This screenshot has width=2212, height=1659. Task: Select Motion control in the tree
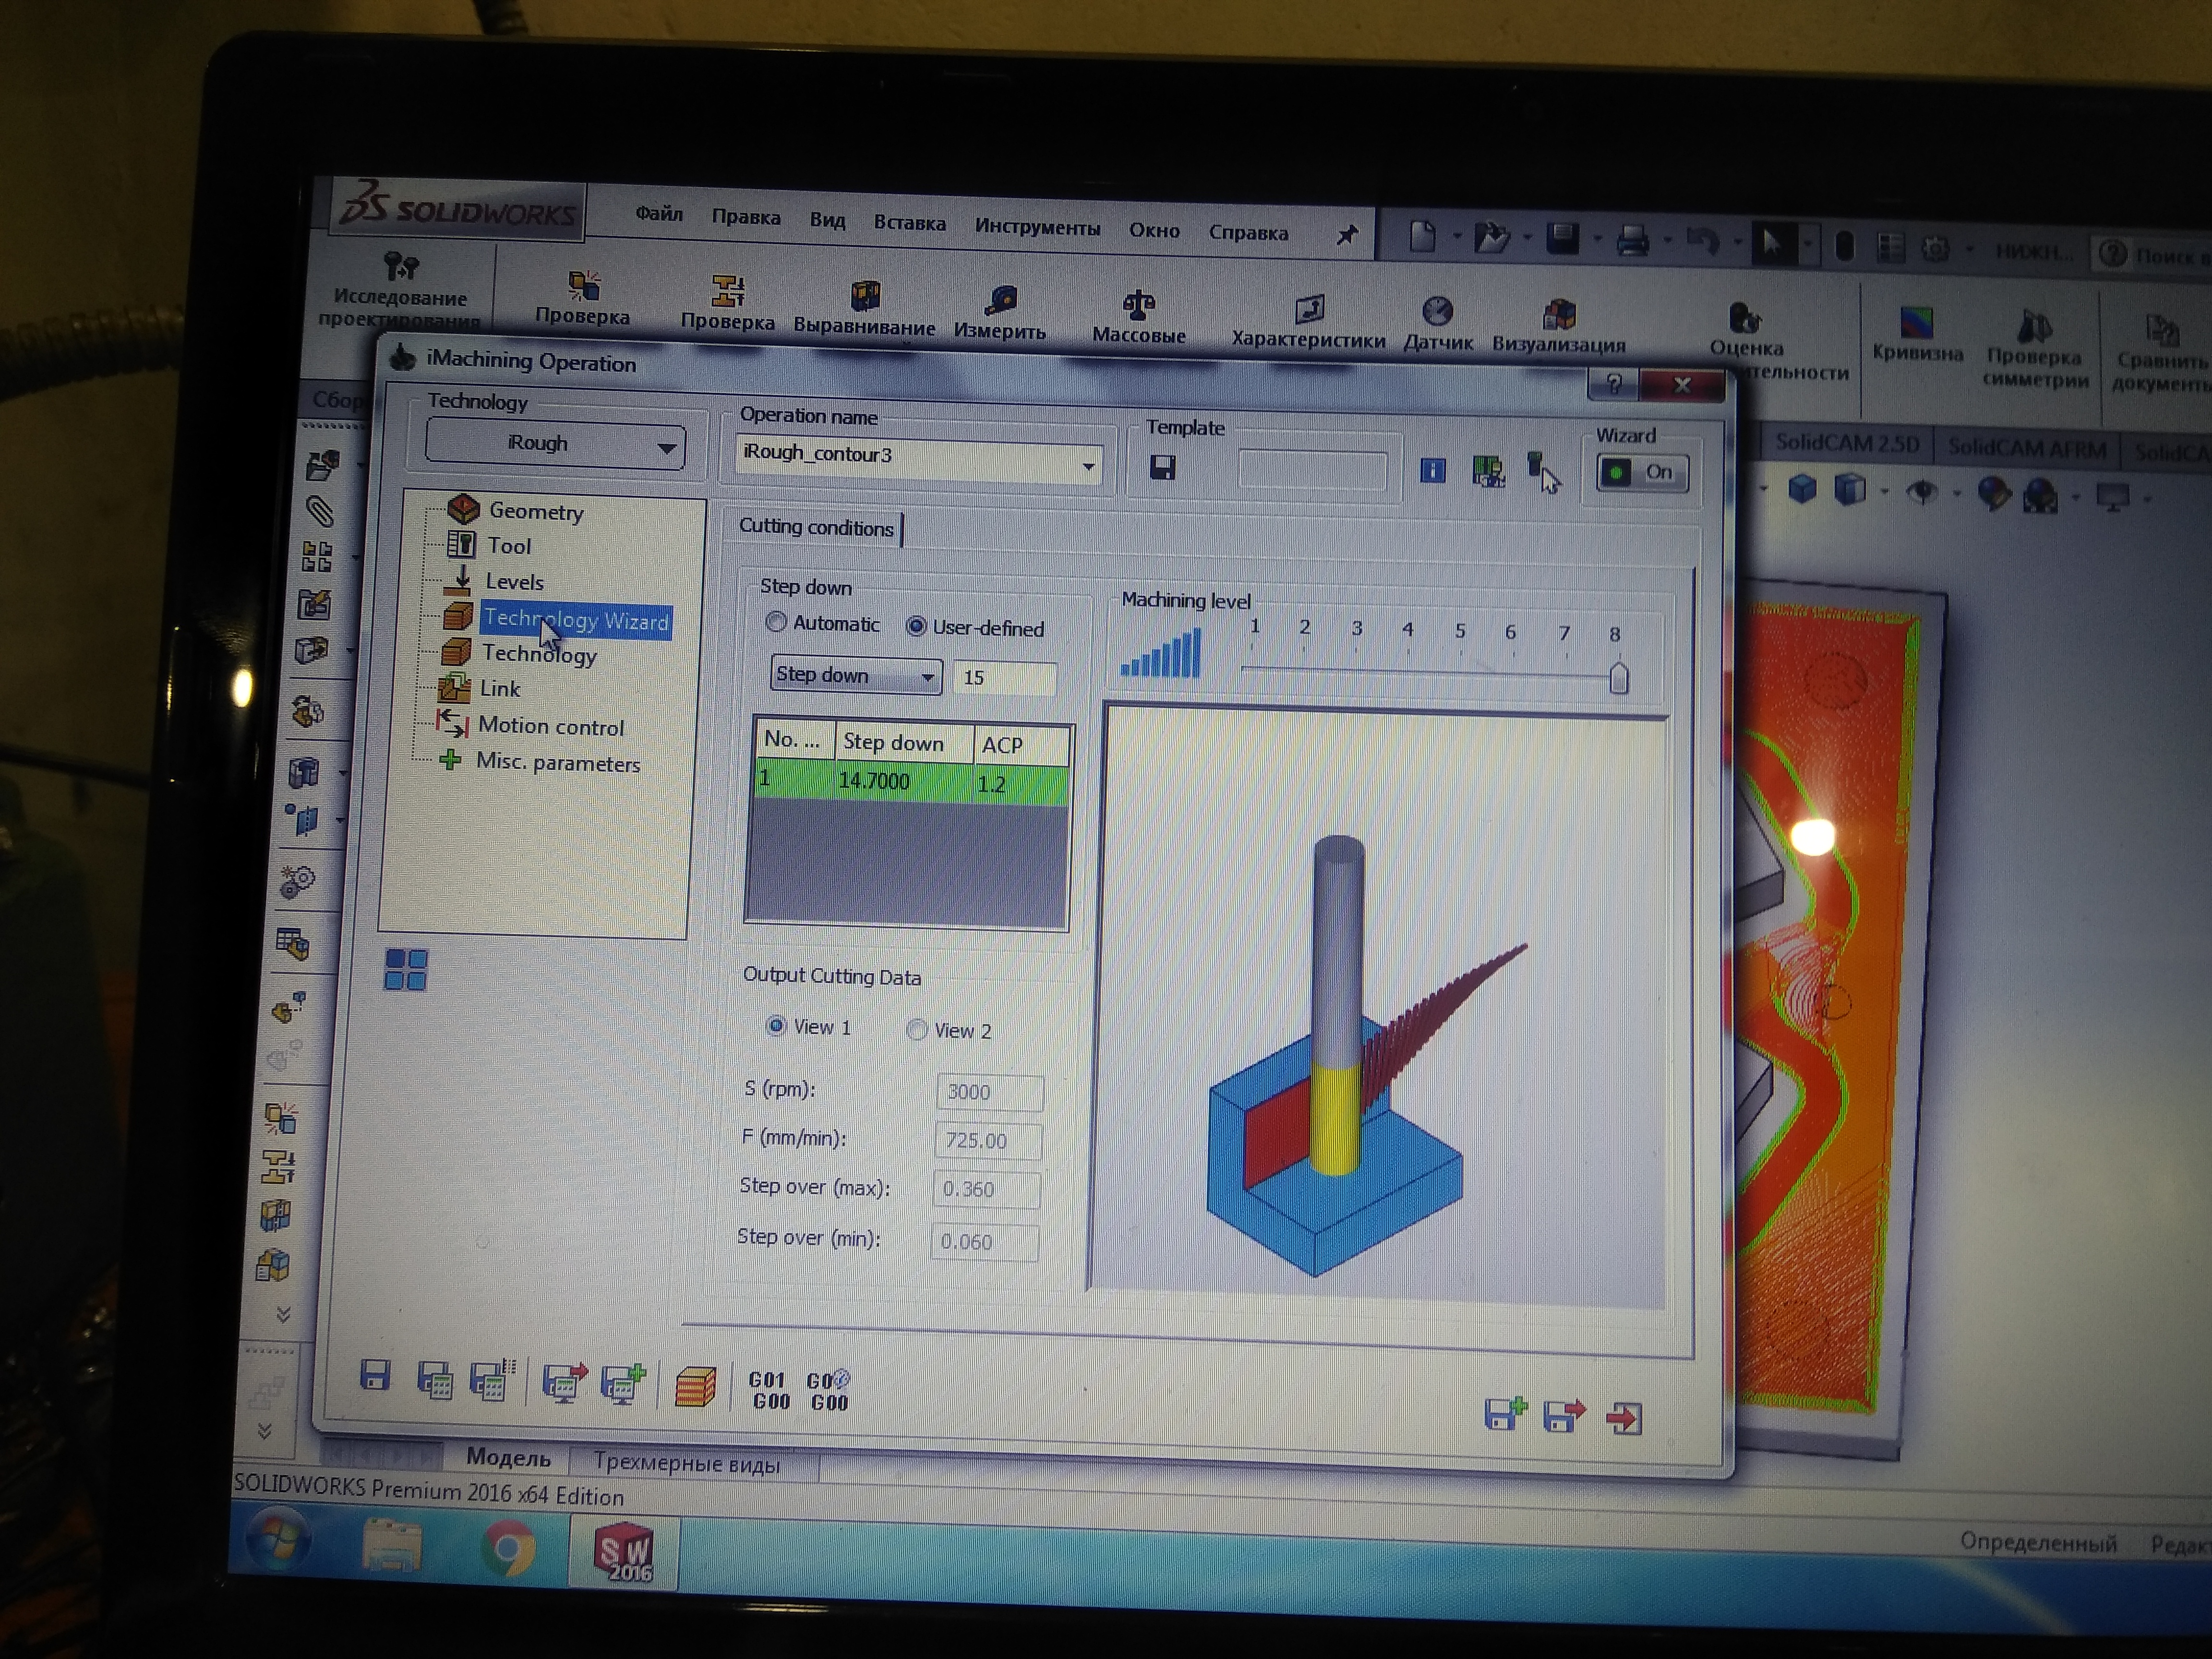(550, 727)
